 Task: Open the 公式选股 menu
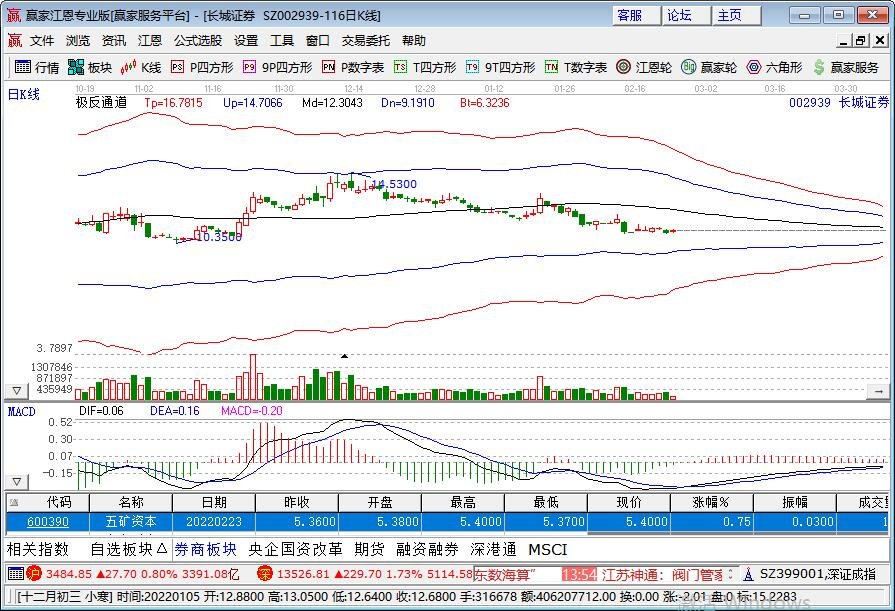click(x=198, y=41)
